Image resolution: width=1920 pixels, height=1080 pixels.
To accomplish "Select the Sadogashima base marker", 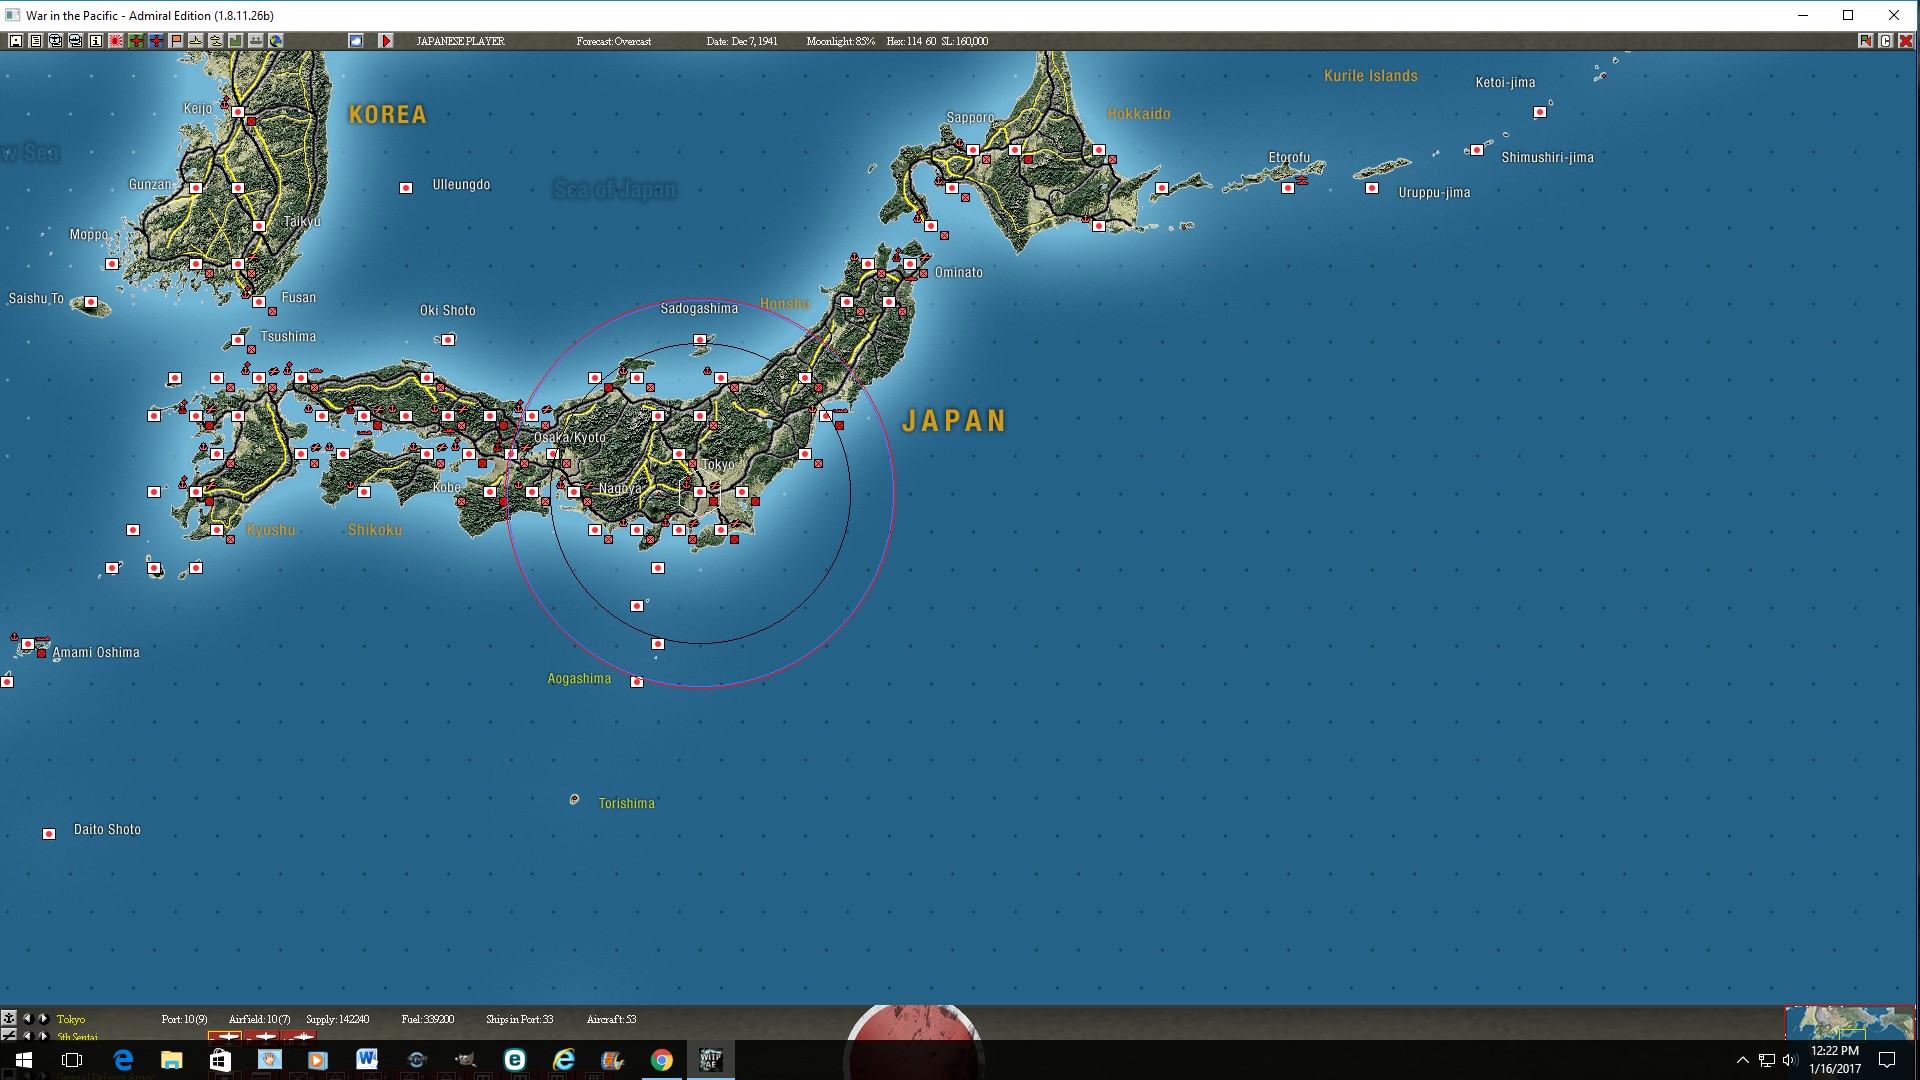I will click(x=700, y=340).
